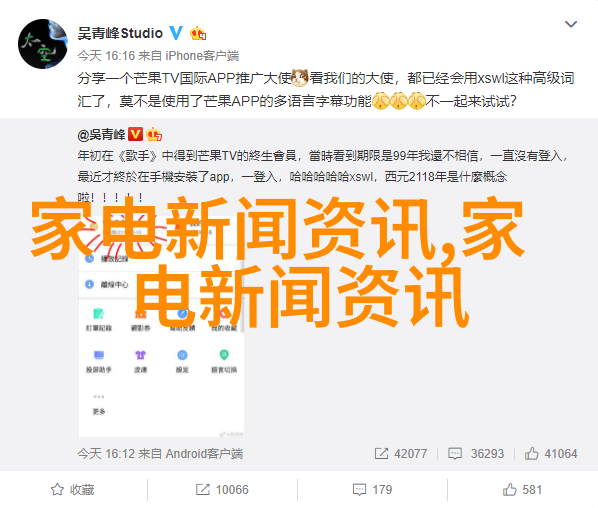Toggle the thumbs-up like showing 581

point(522,490)
